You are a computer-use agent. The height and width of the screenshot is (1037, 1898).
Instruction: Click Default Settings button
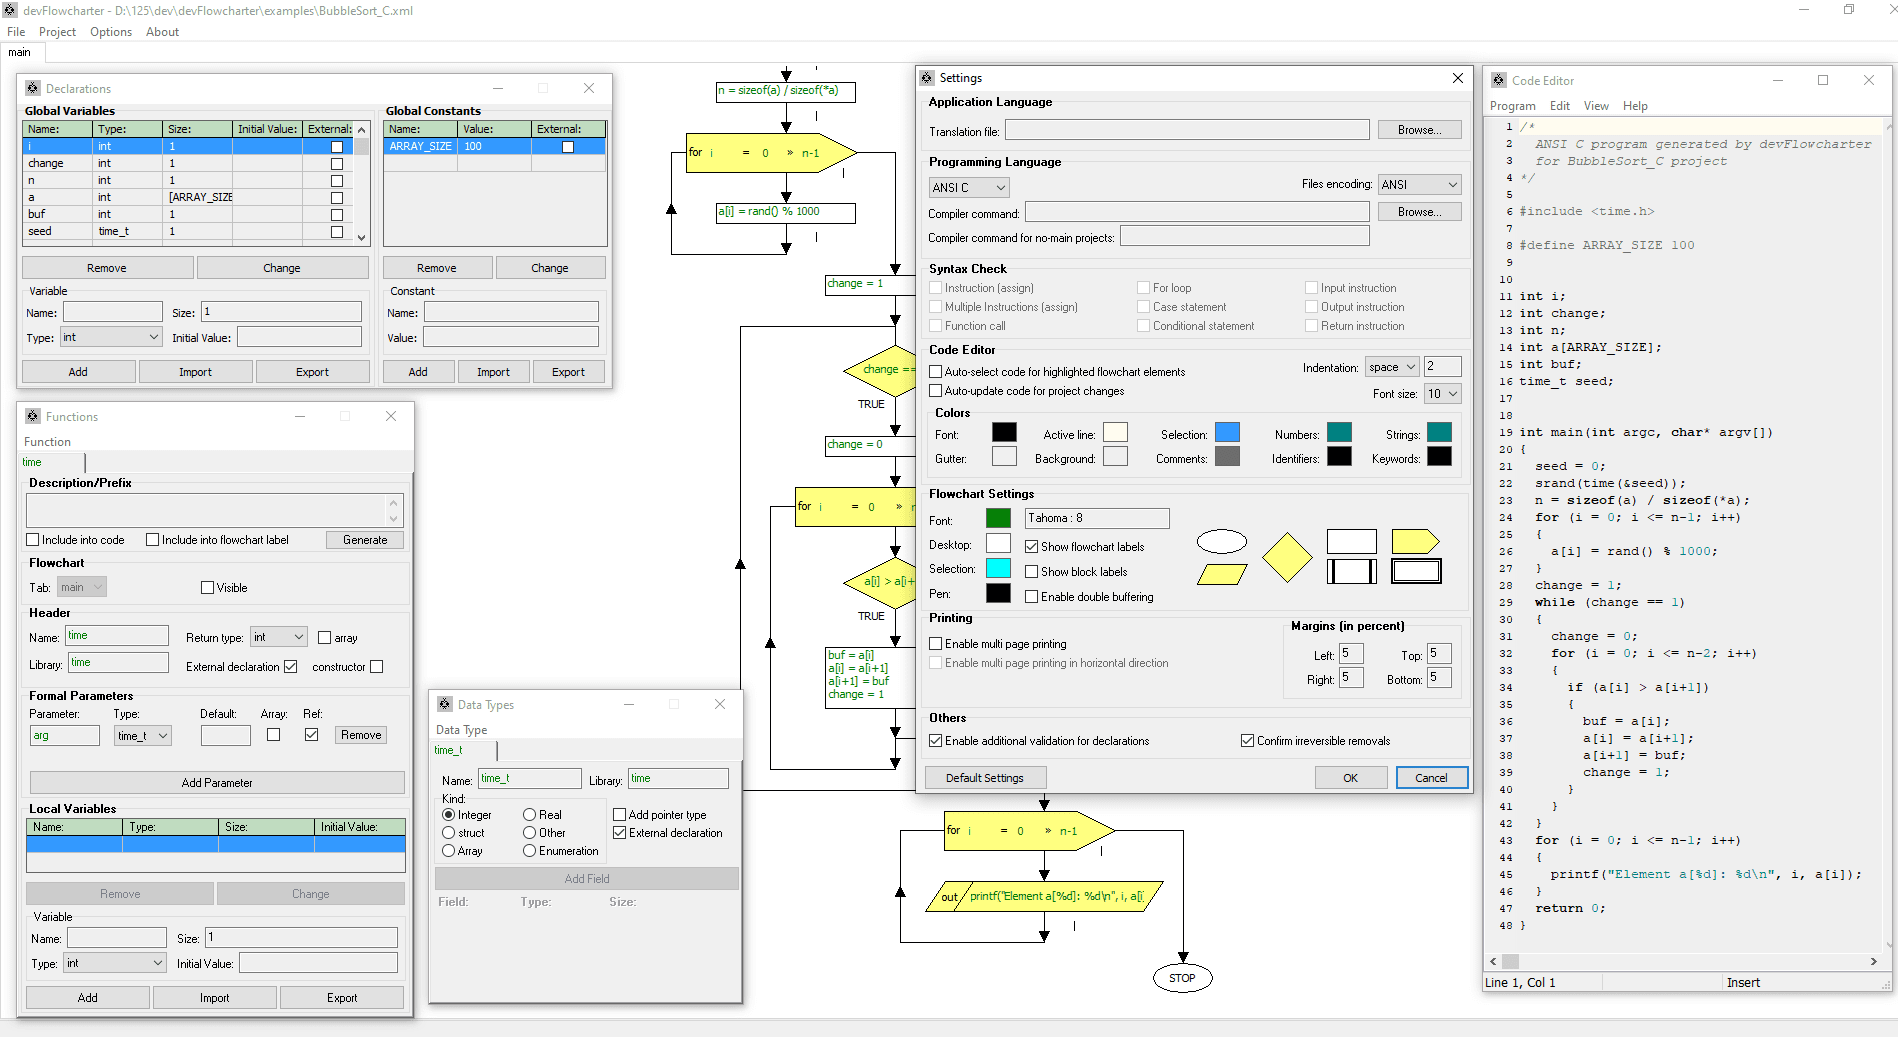(x=984, y=778)
